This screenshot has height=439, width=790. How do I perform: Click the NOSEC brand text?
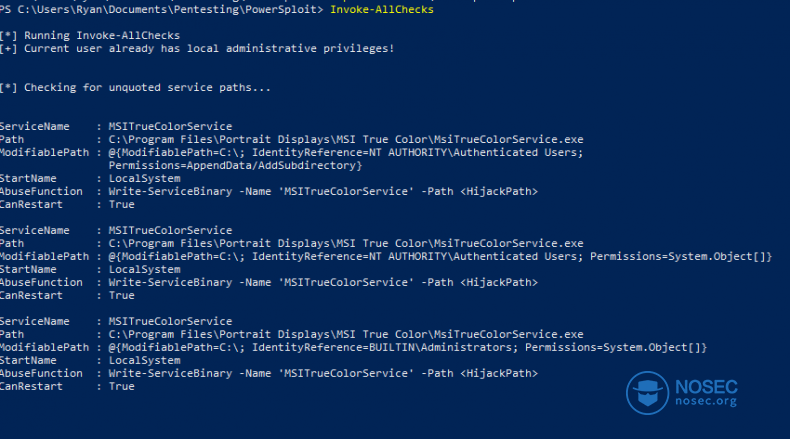706,387
